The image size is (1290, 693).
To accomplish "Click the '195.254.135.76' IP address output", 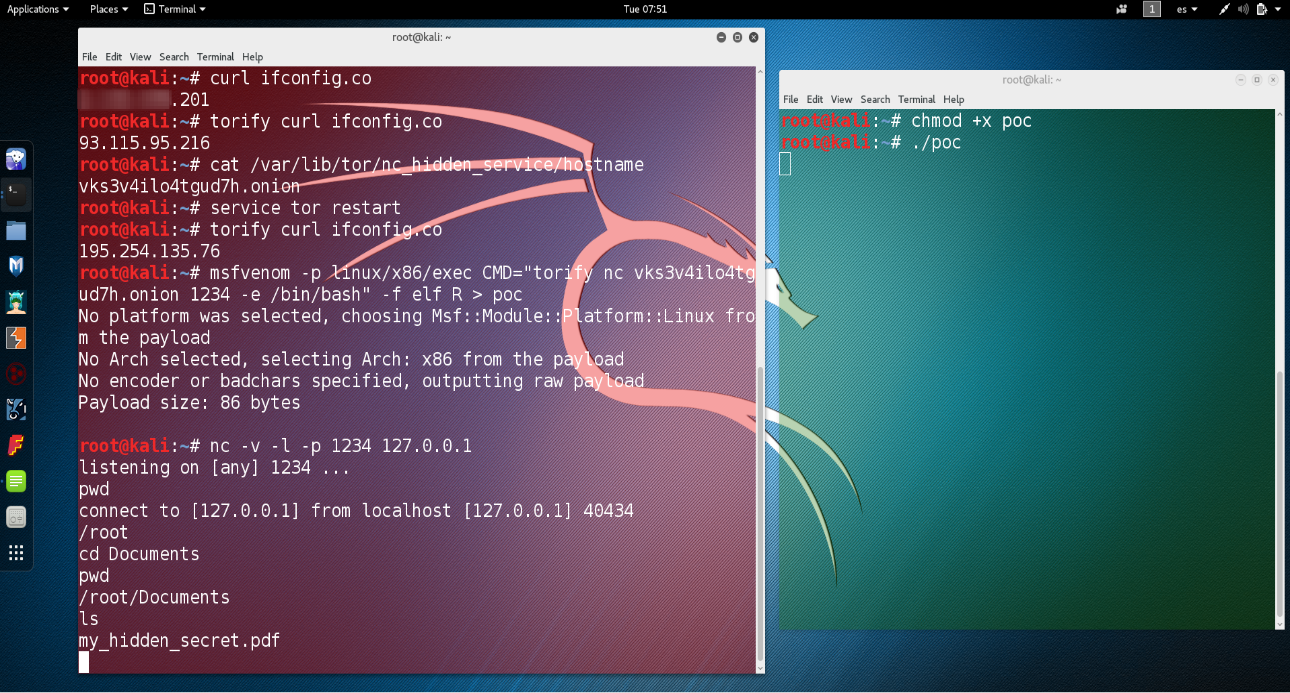I will pos(149,251).
